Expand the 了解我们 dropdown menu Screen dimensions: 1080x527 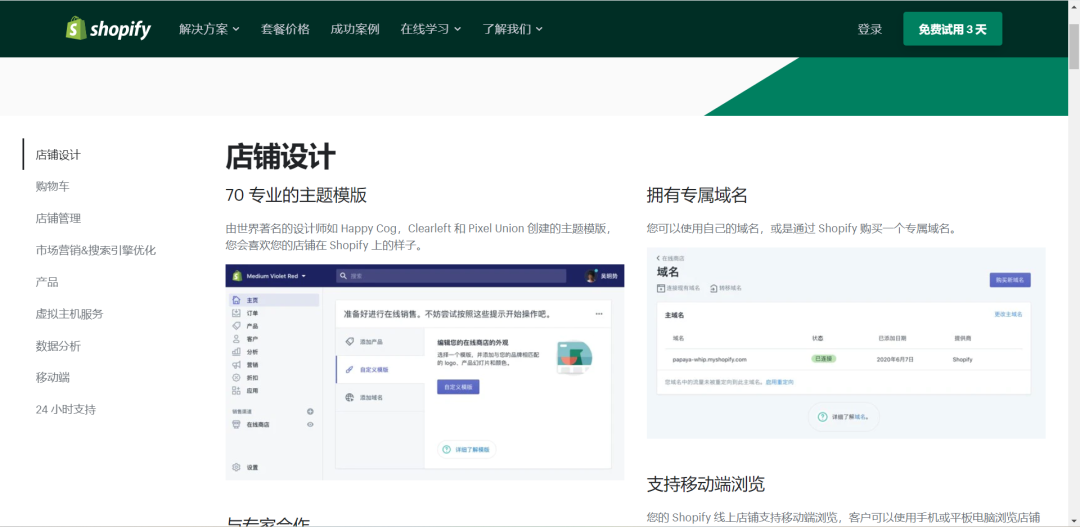(512, 29)
